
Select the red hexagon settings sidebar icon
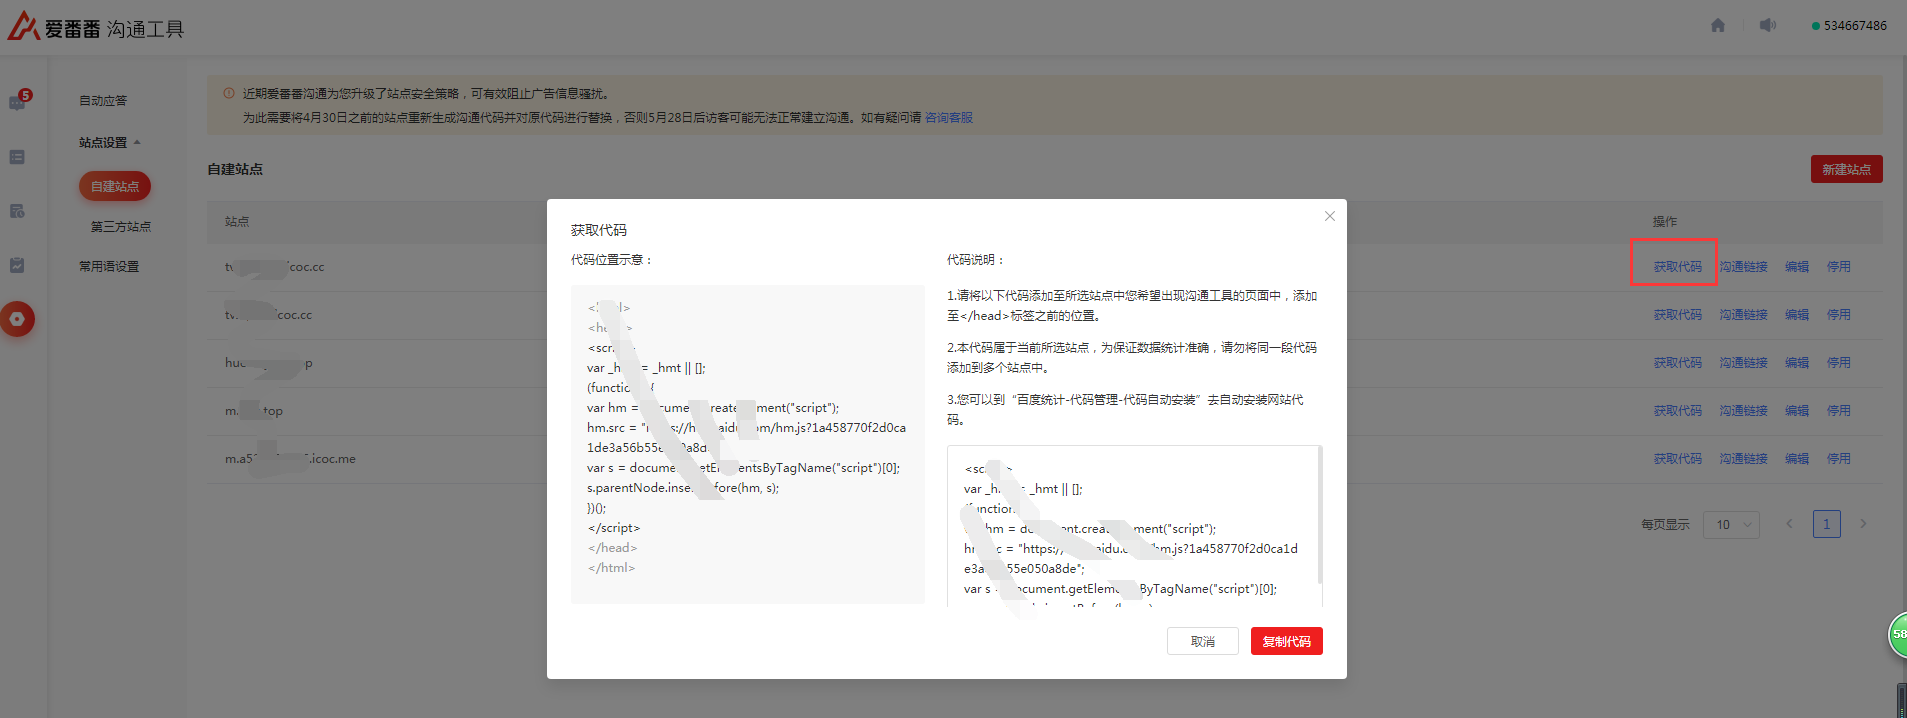(17, 319)
